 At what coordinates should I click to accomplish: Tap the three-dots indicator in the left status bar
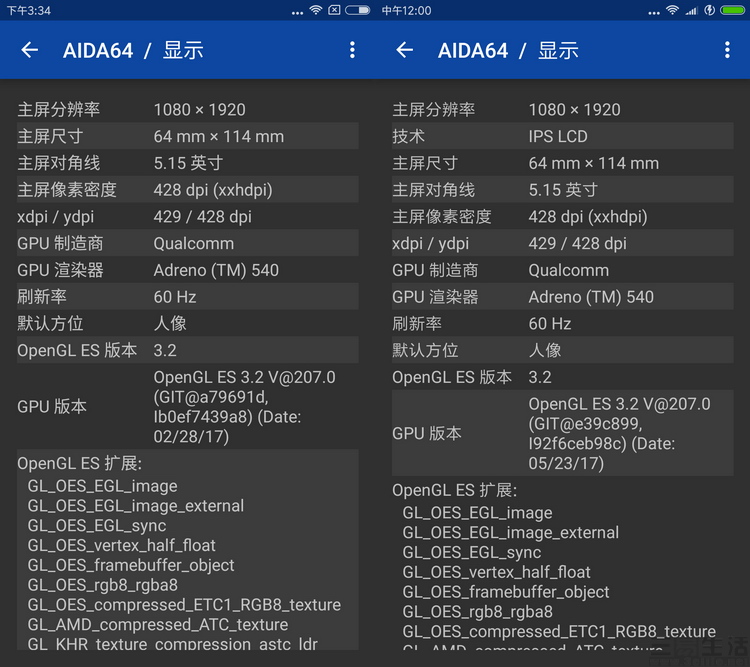click(298, 13)
